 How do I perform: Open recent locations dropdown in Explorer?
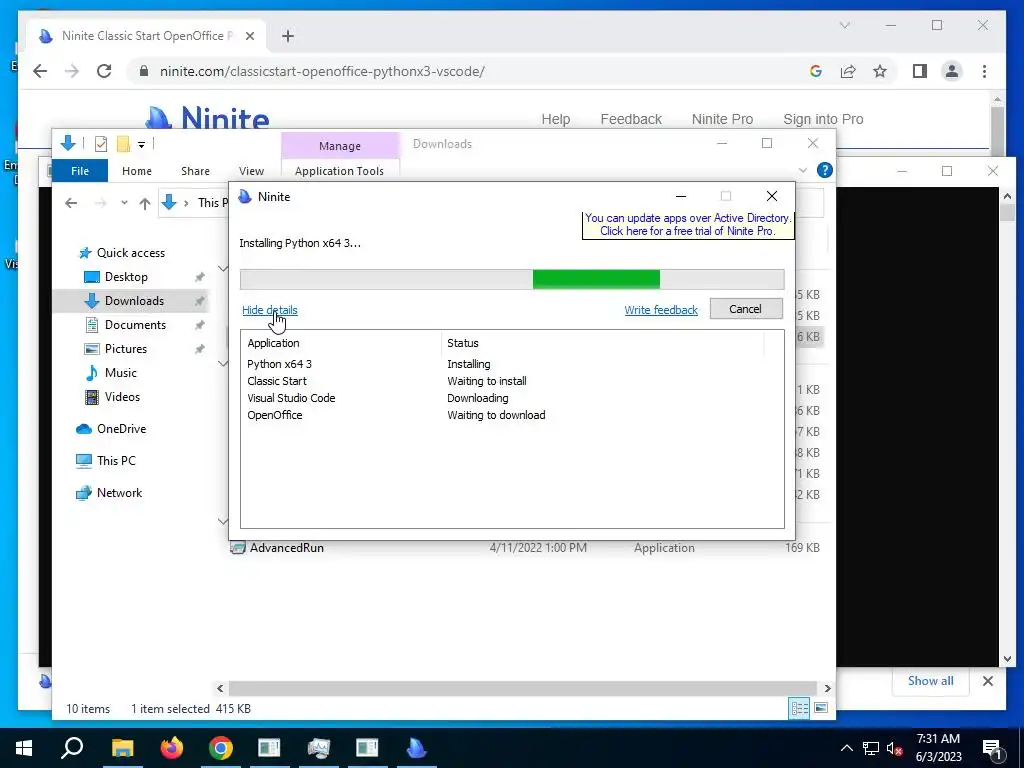pyautogui.click(x=124, y=203)
